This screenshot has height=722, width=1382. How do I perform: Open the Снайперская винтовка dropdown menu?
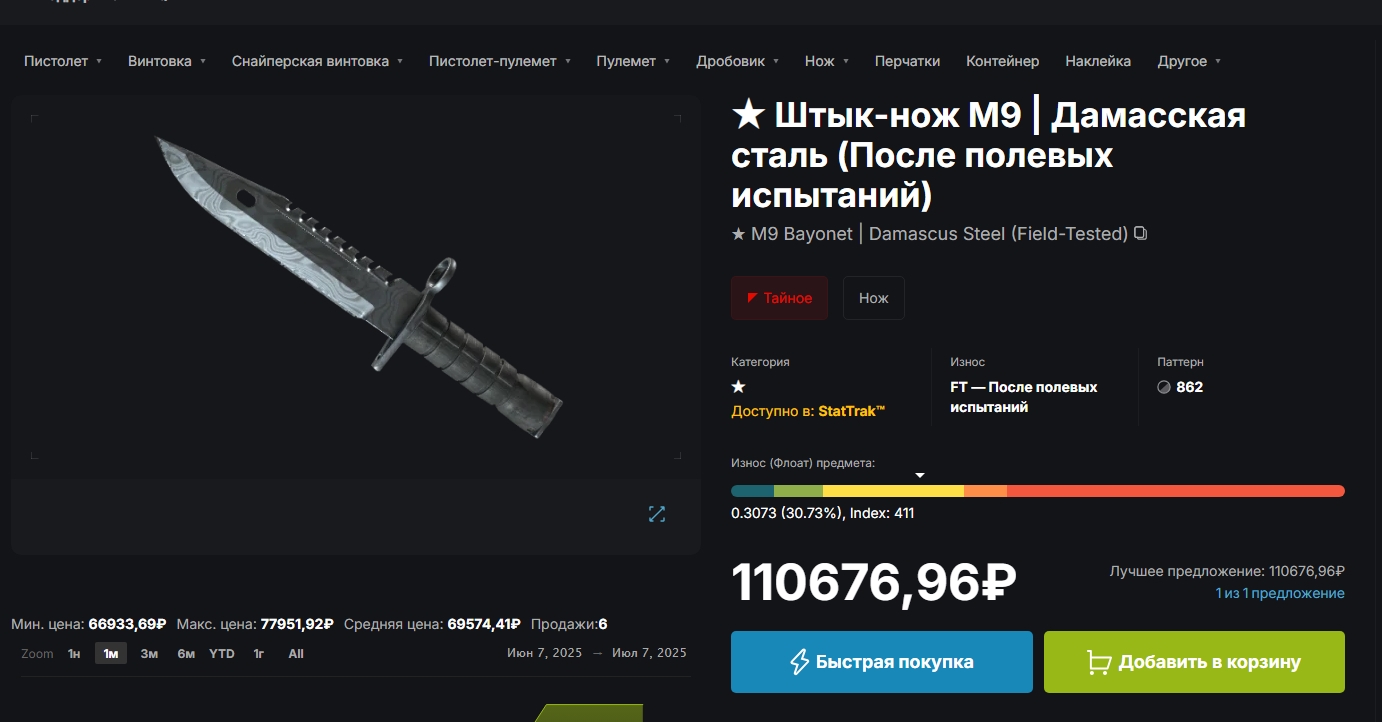tap(318, 61)
